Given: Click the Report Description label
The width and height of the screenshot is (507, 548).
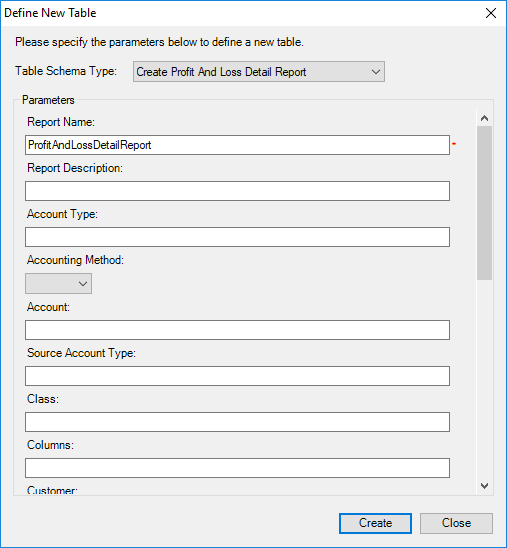Looking at the screenshot, I should pos(75,168).
